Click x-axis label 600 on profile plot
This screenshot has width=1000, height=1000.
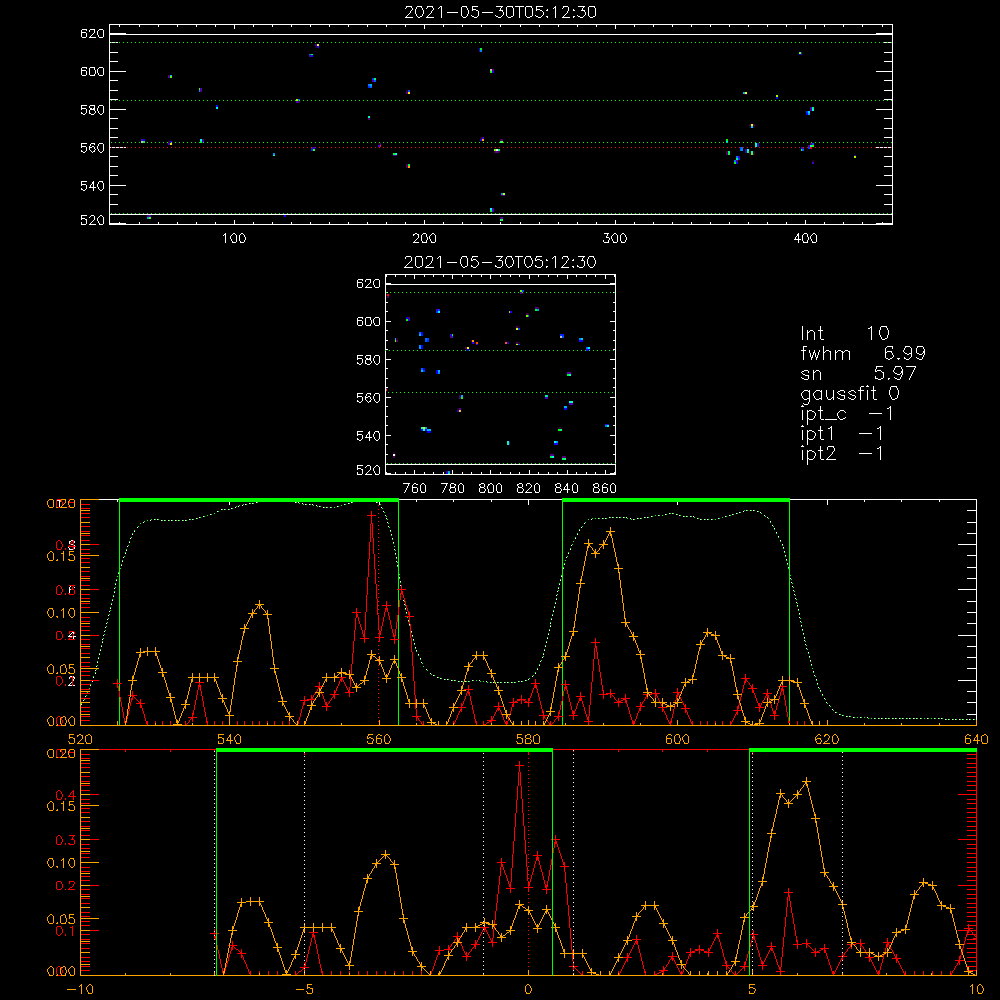[x=677, y=739]
